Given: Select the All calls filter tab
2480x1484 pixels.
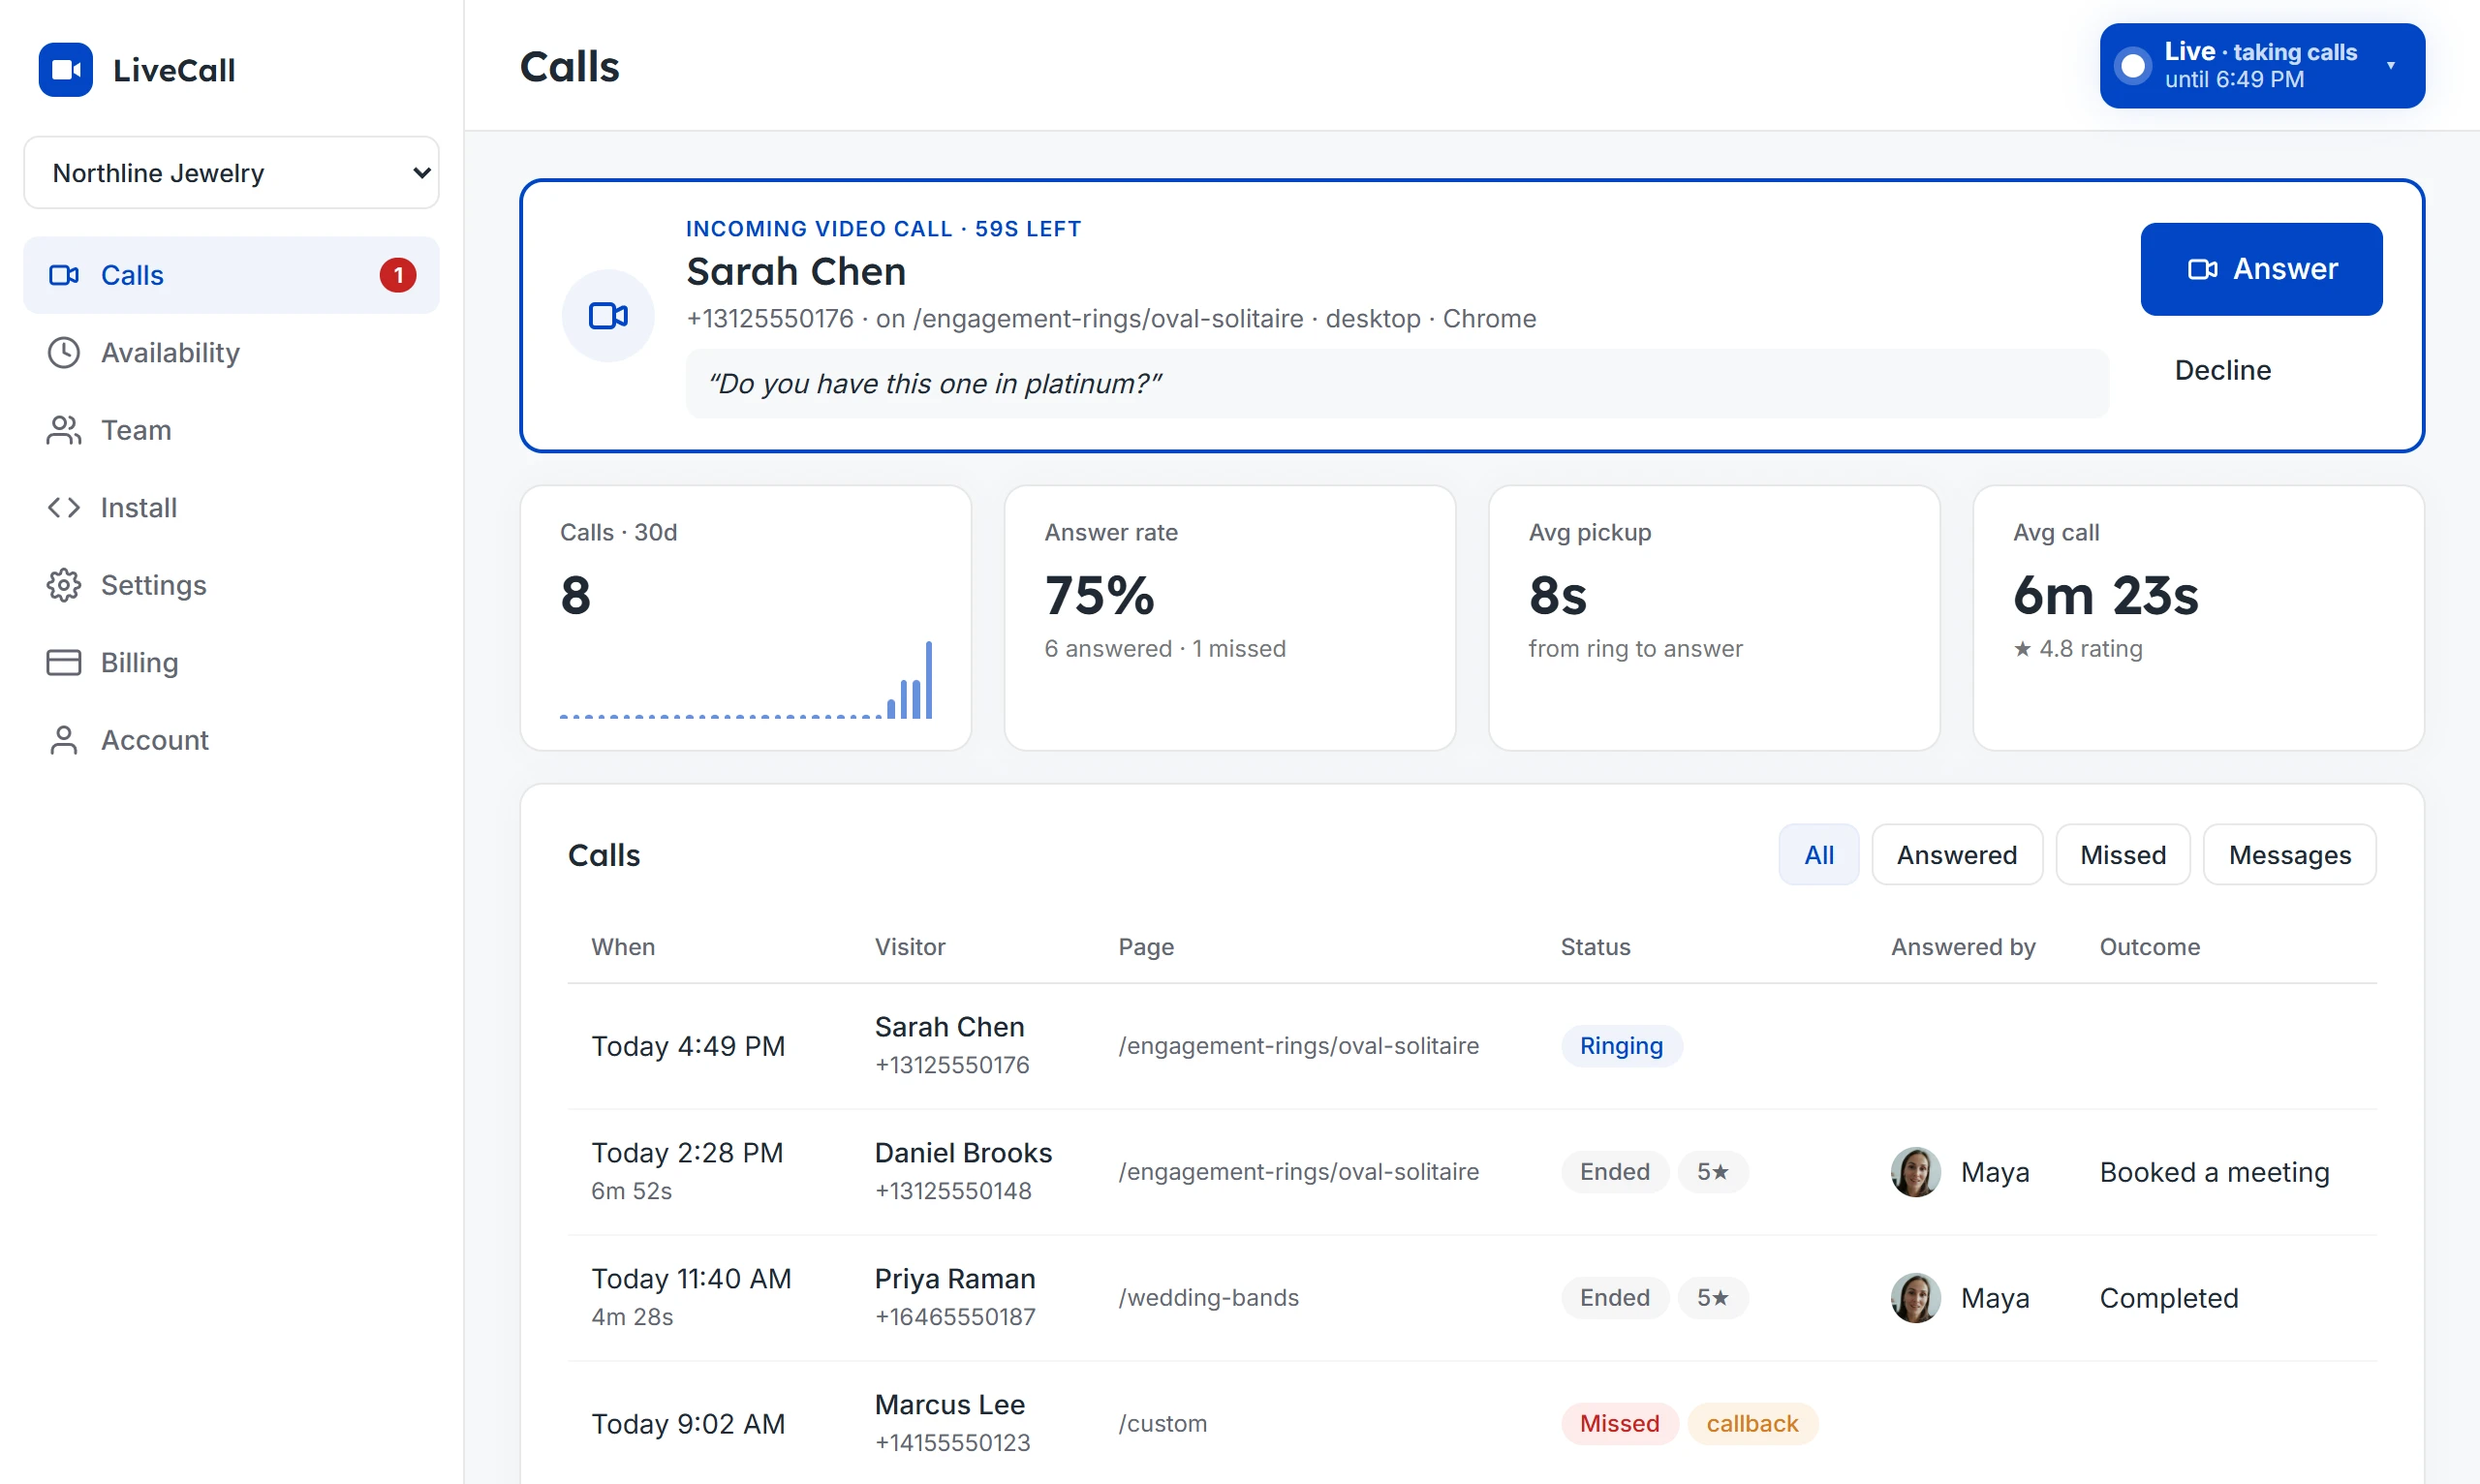Looking at the screenshot, I should [x=1818, y=854].
